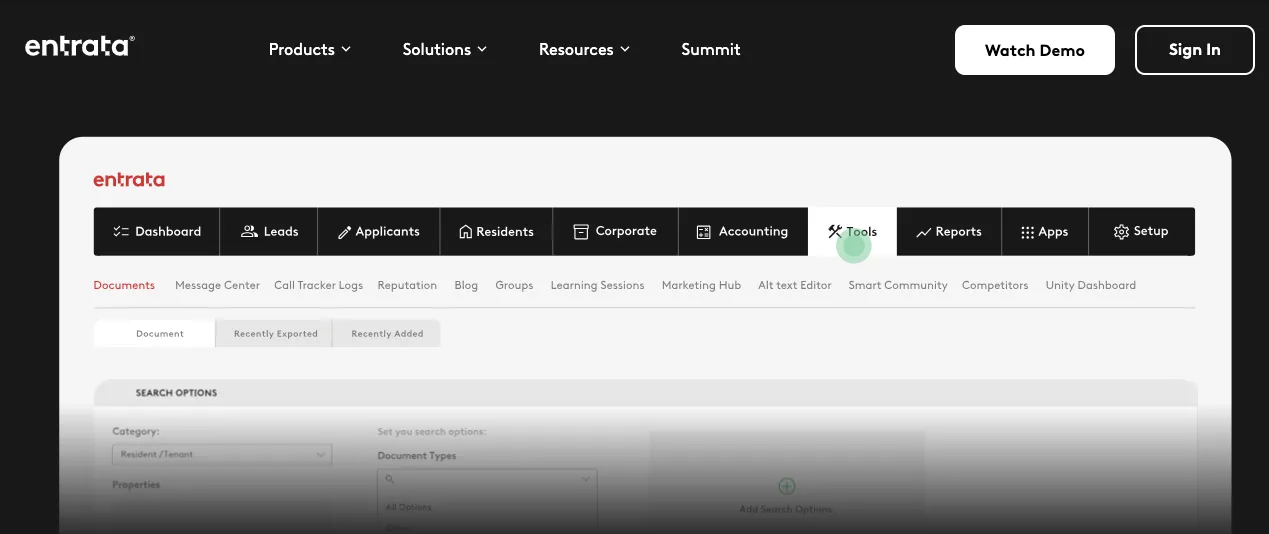This screenshot has width=1269, height=534.
Task: Click the Applicants pencil icon
Action: [x=344, y=232]
